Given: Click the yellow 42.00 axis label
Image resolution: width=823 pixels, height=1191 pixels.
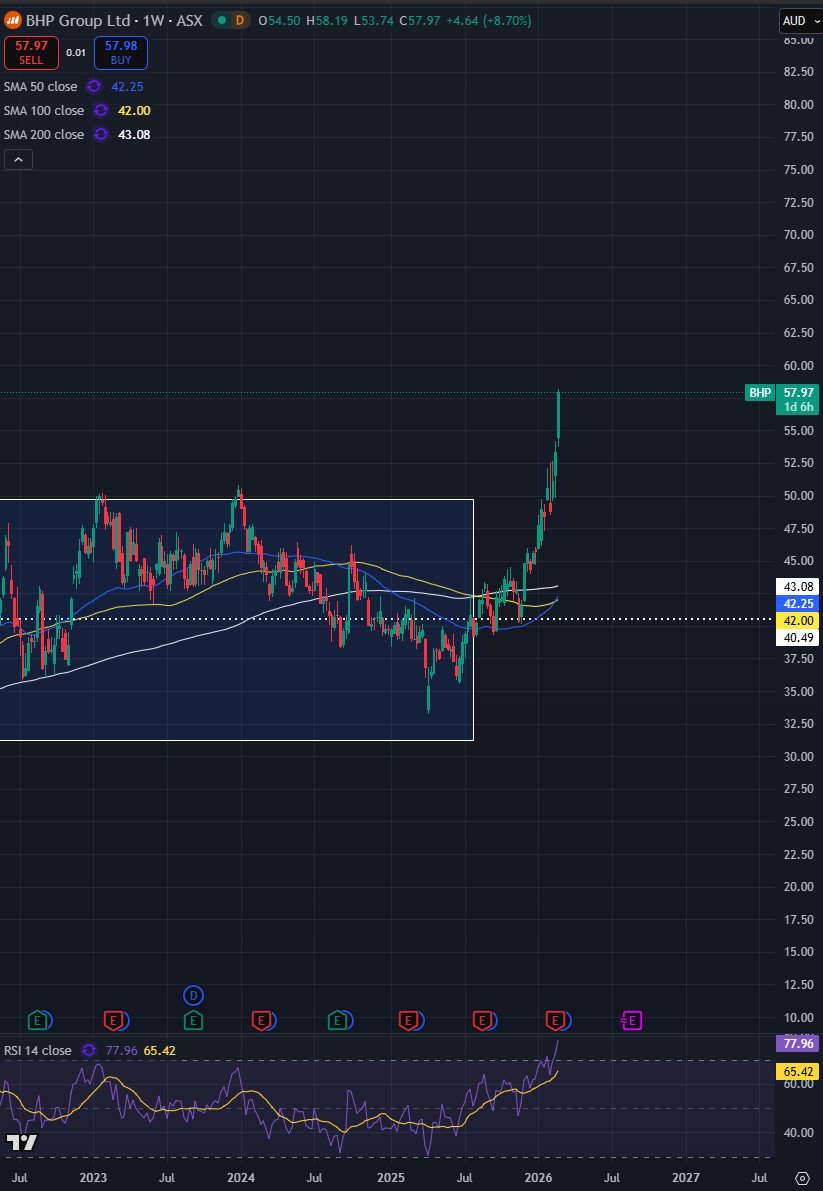Looking at the screenshot, I should (796, 621).
